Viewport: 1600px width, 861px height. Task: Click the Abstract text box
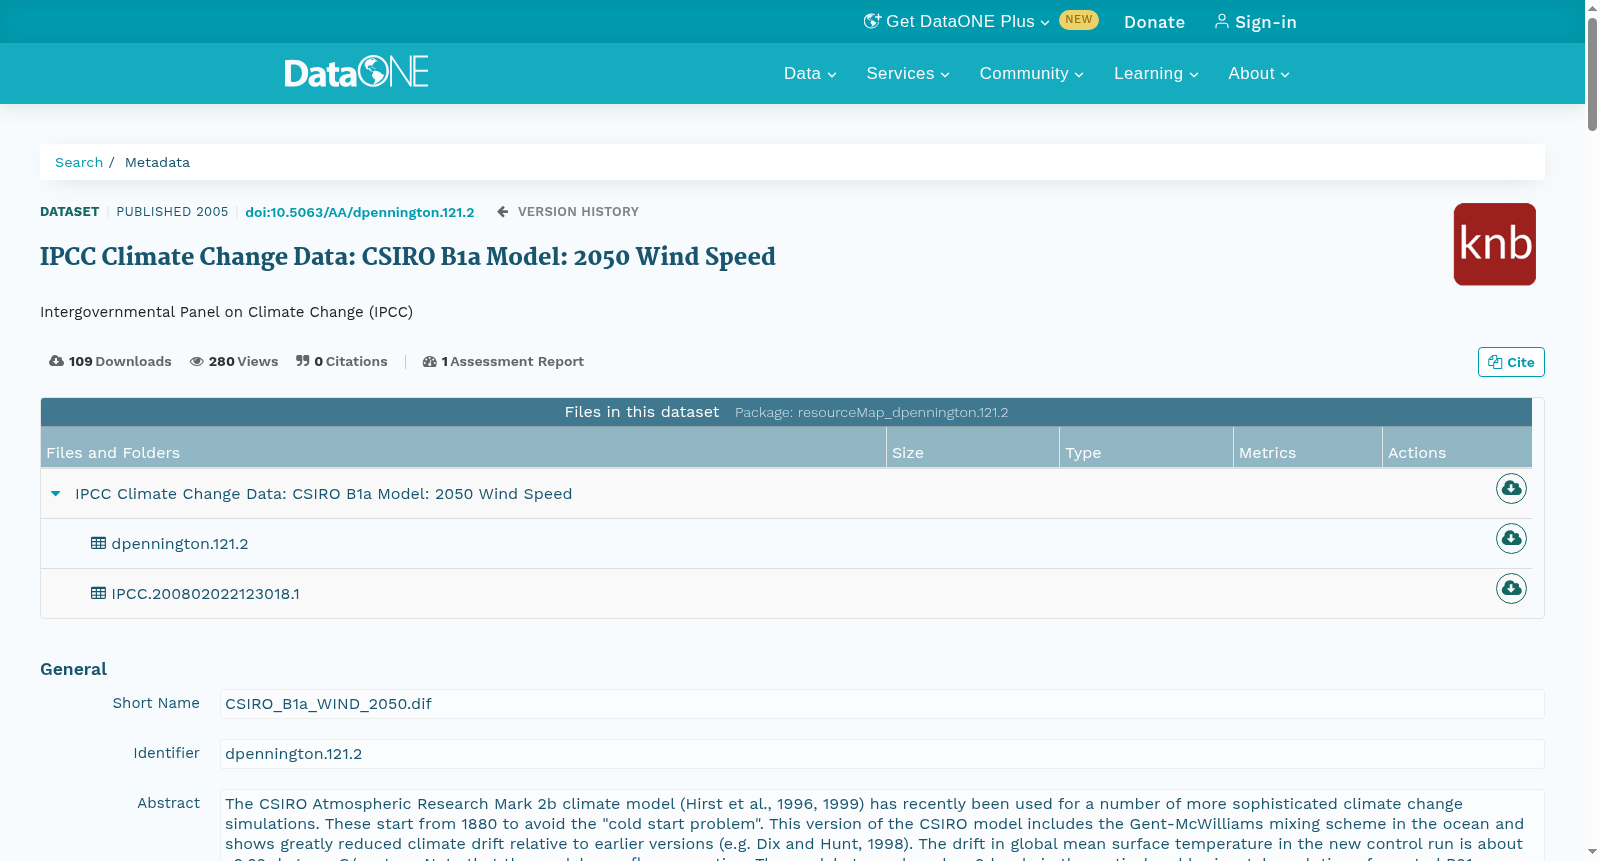click(882, 825)
